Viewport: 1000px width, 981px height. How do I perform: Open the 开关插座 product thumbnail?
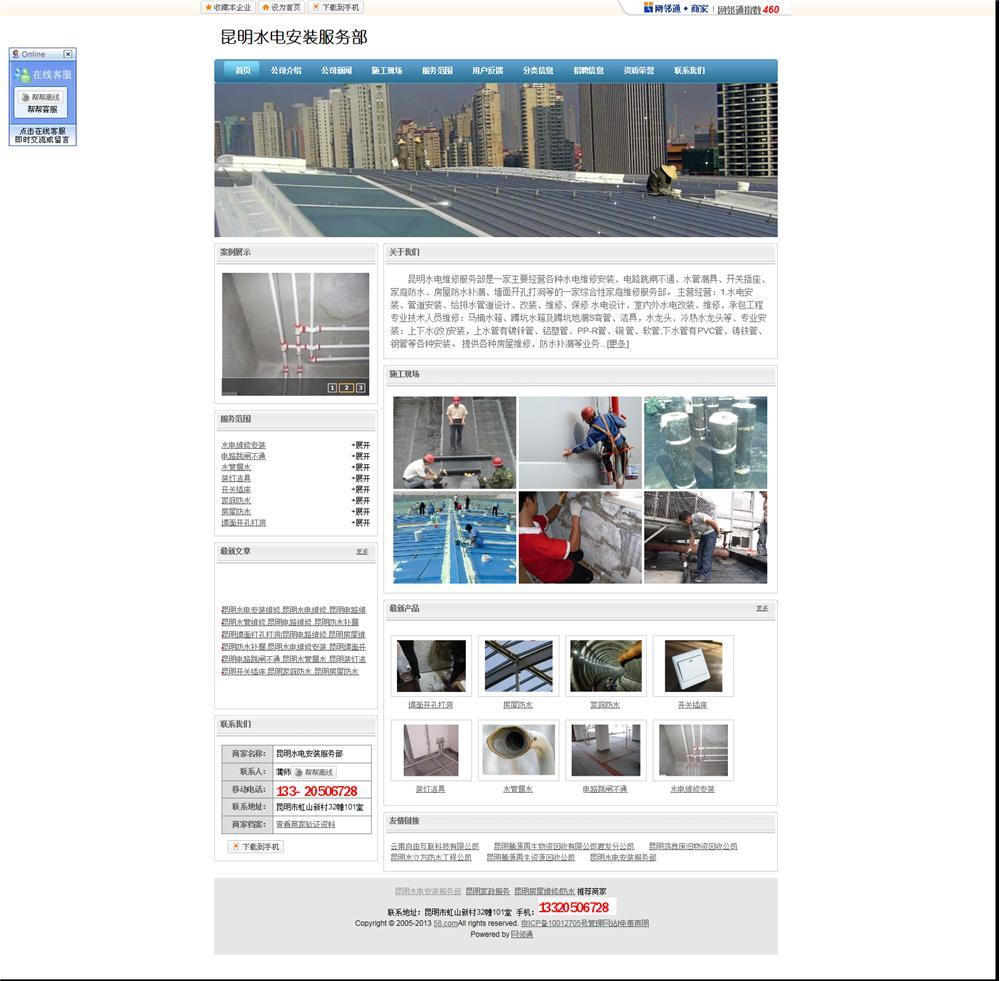click(x=692, y=666)
